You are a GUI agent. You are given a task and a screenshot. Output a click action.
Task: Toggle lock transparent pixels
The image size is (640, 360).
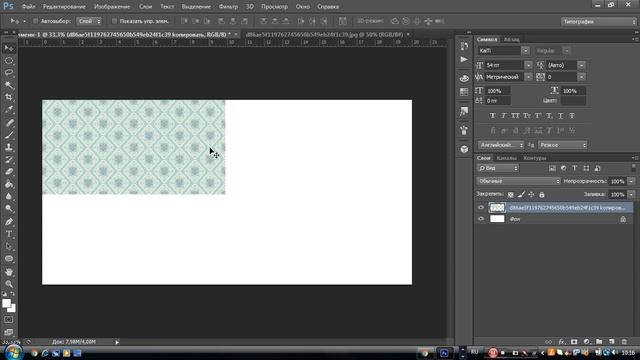511,195
